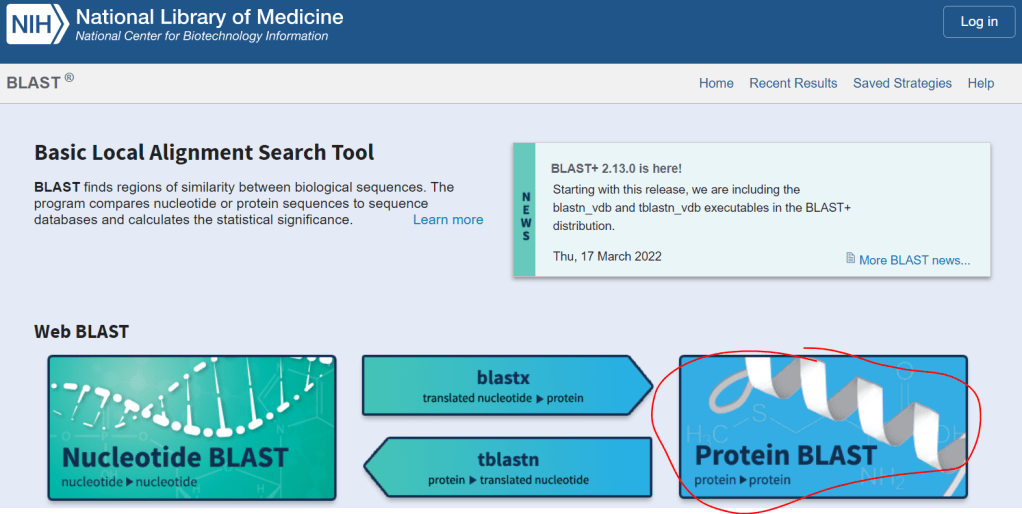Screen dimensions: 1022x514
Task: Click the news date Thu, 17 March 2022
Action: (x=607, y=256)
